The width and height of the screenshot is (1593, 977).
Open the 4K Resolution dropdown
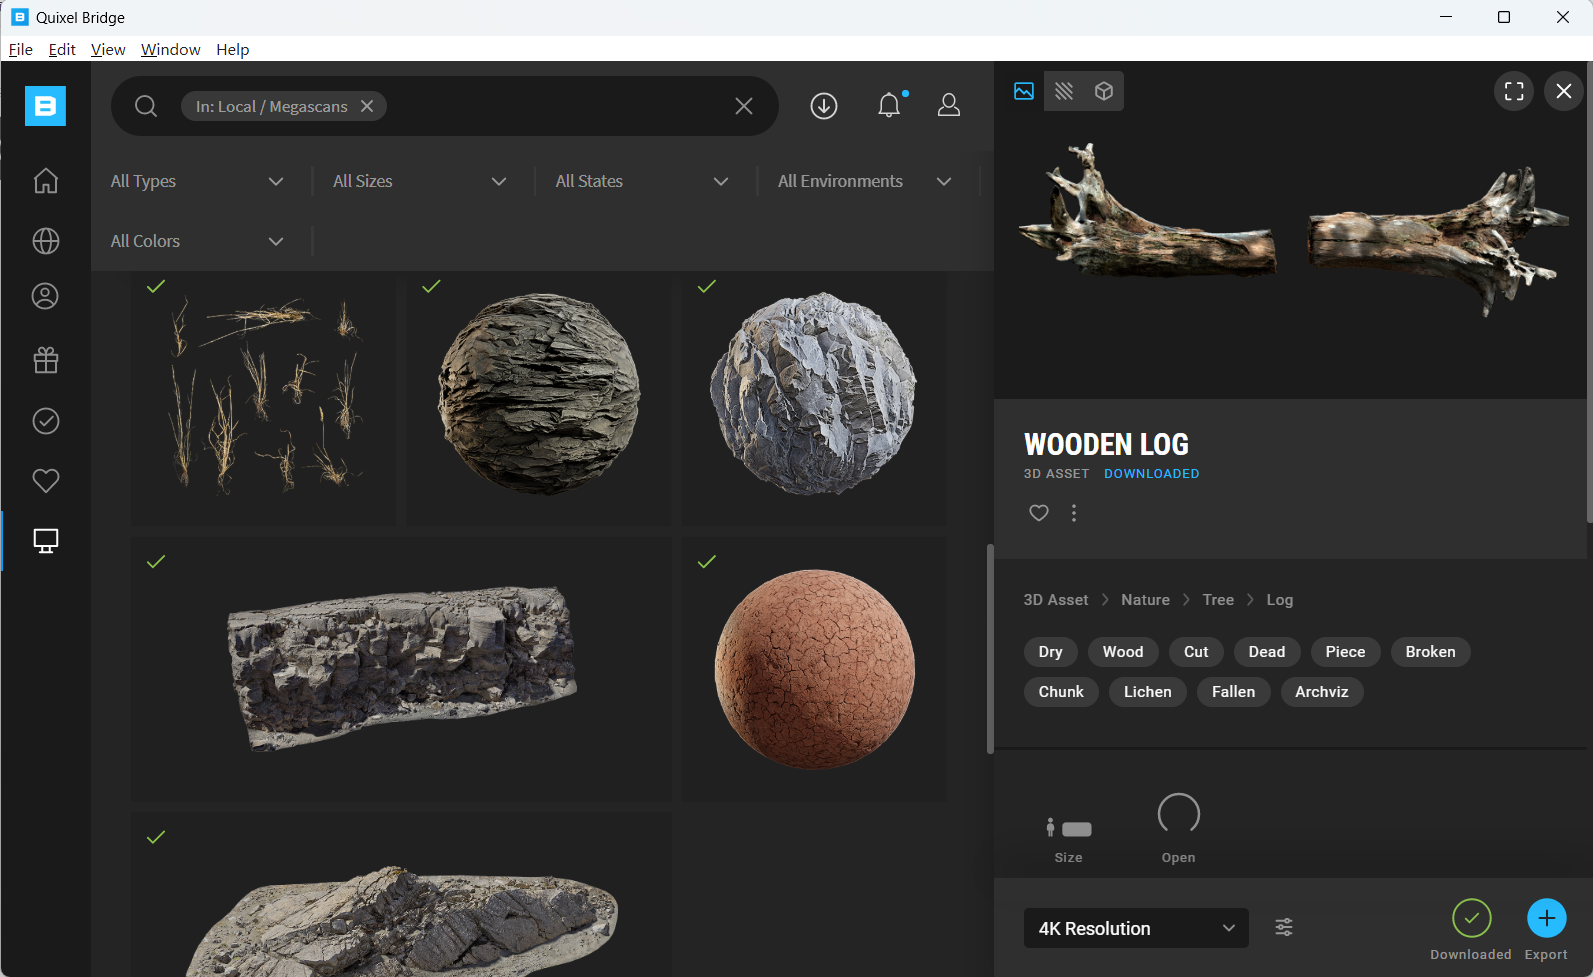pos(1136,928)
